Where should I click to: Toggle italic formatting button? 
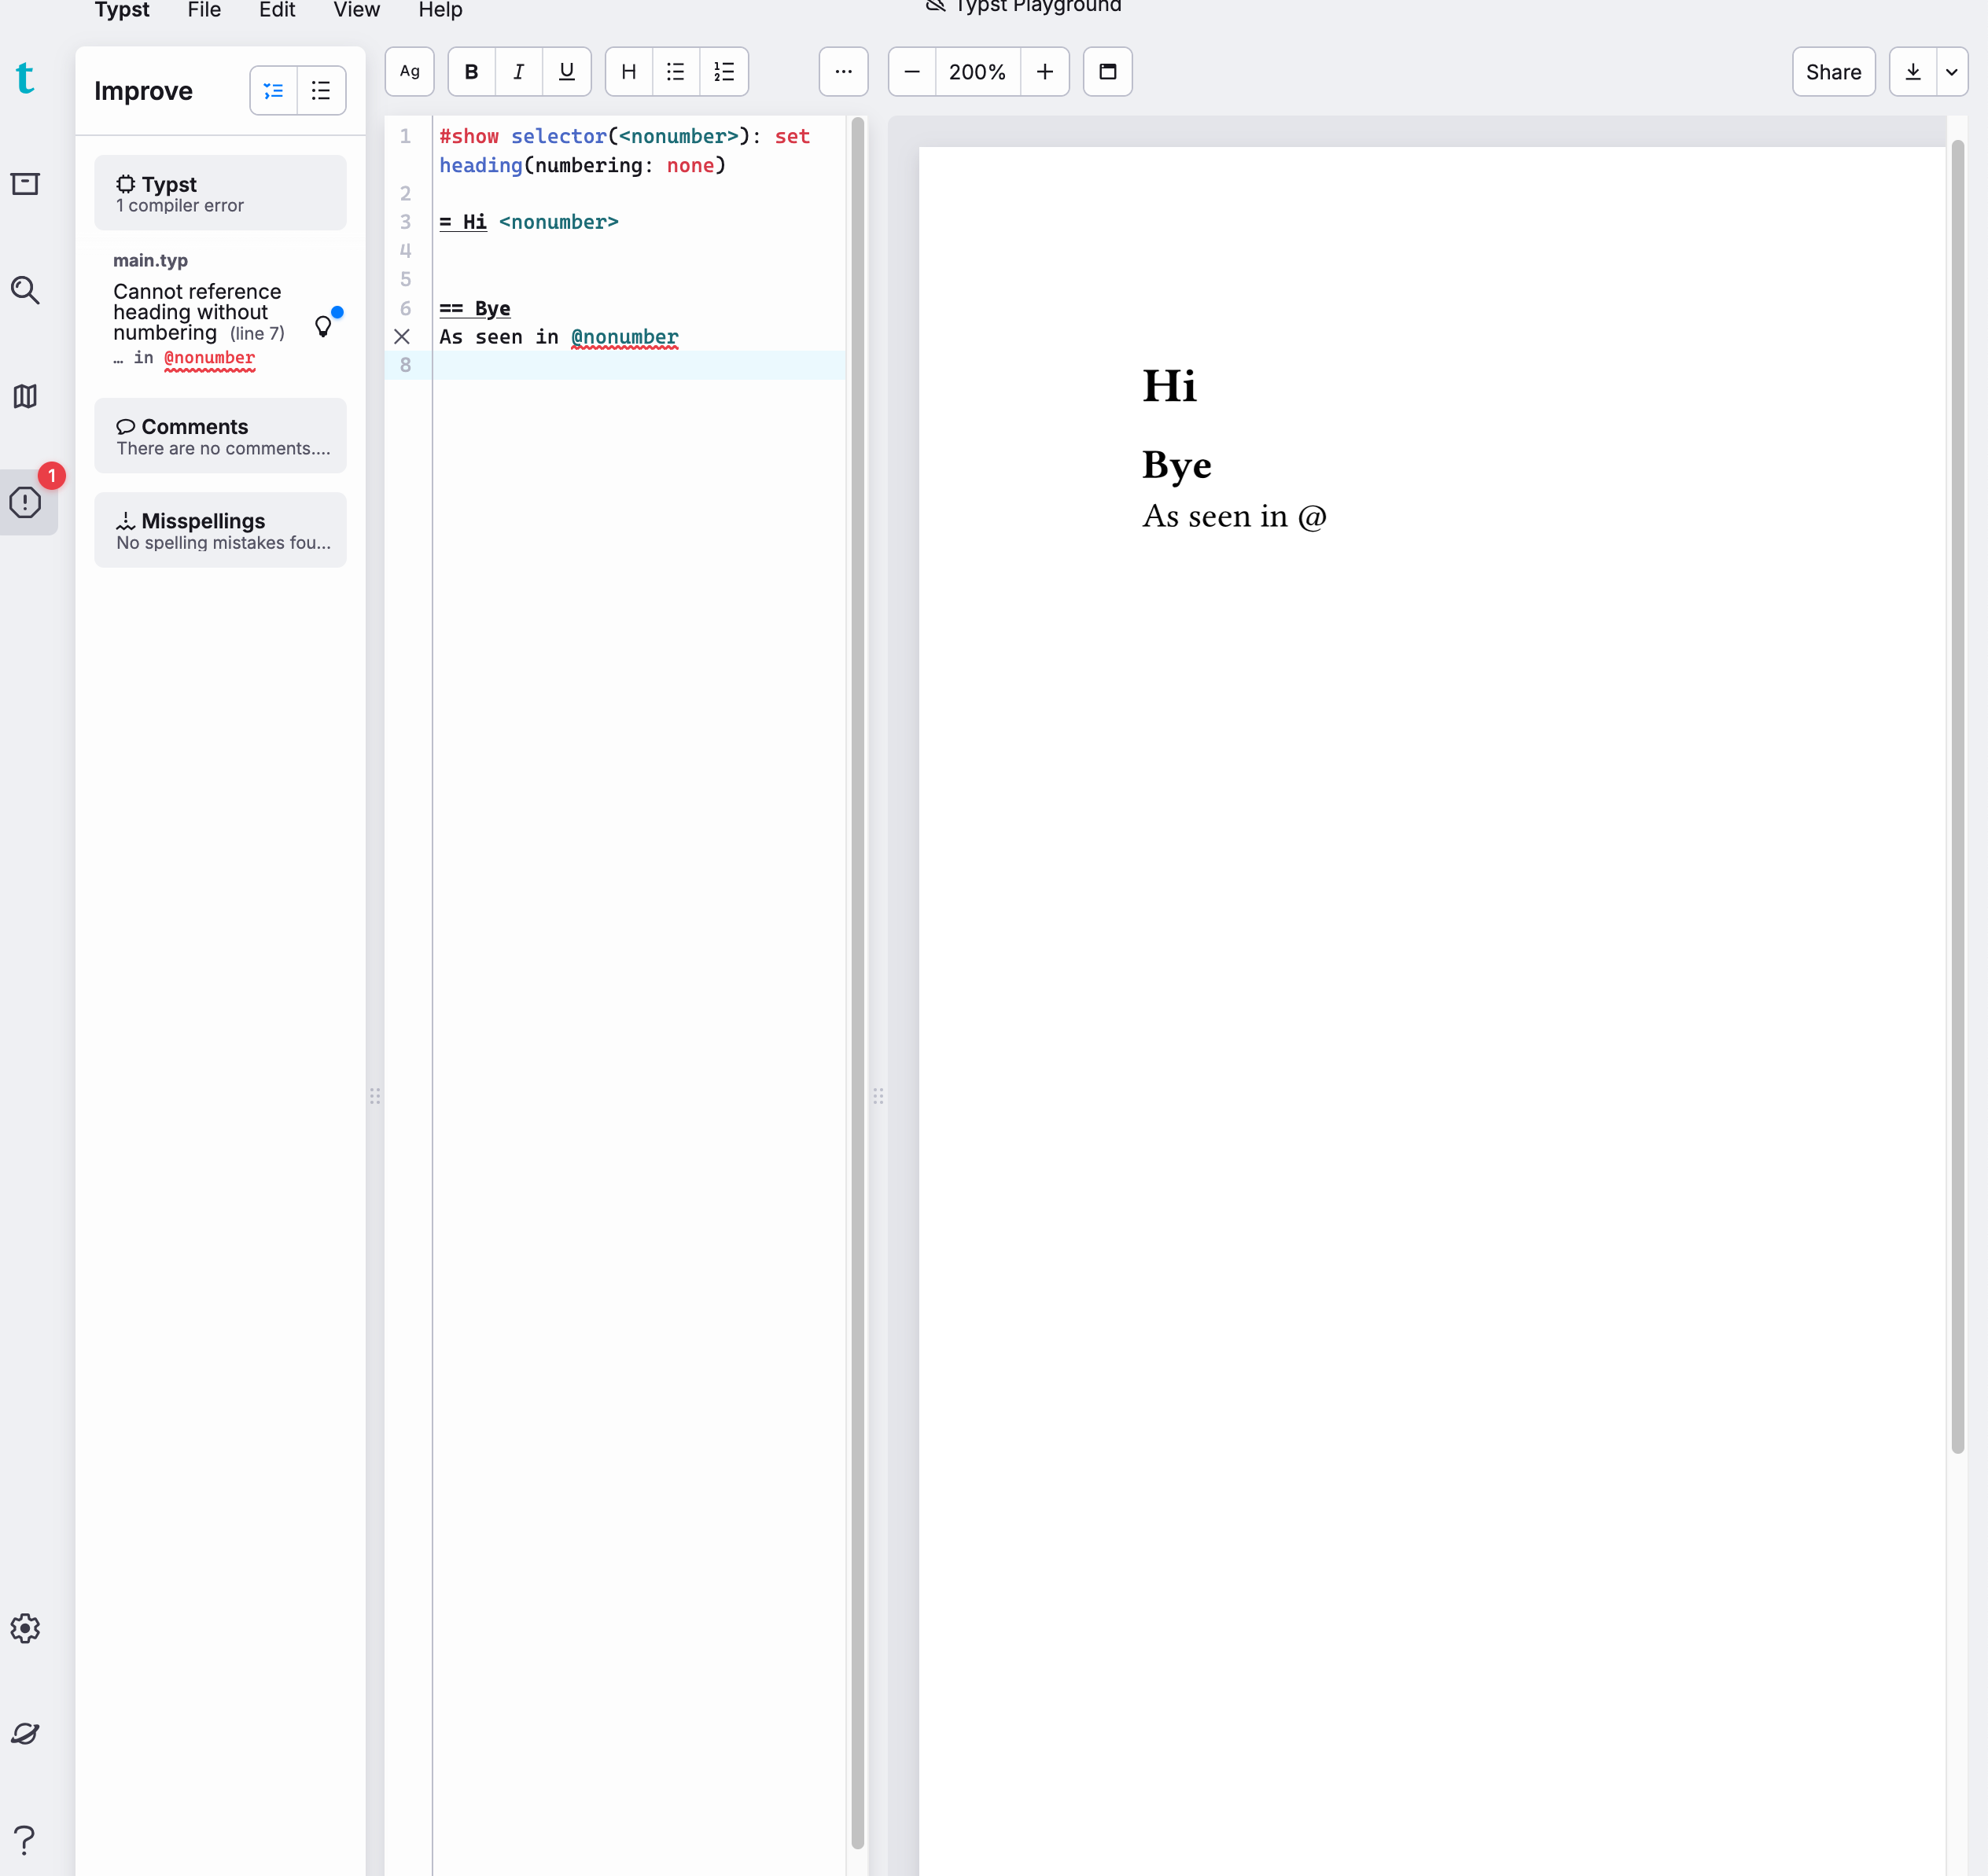click(x=518, y=72)
